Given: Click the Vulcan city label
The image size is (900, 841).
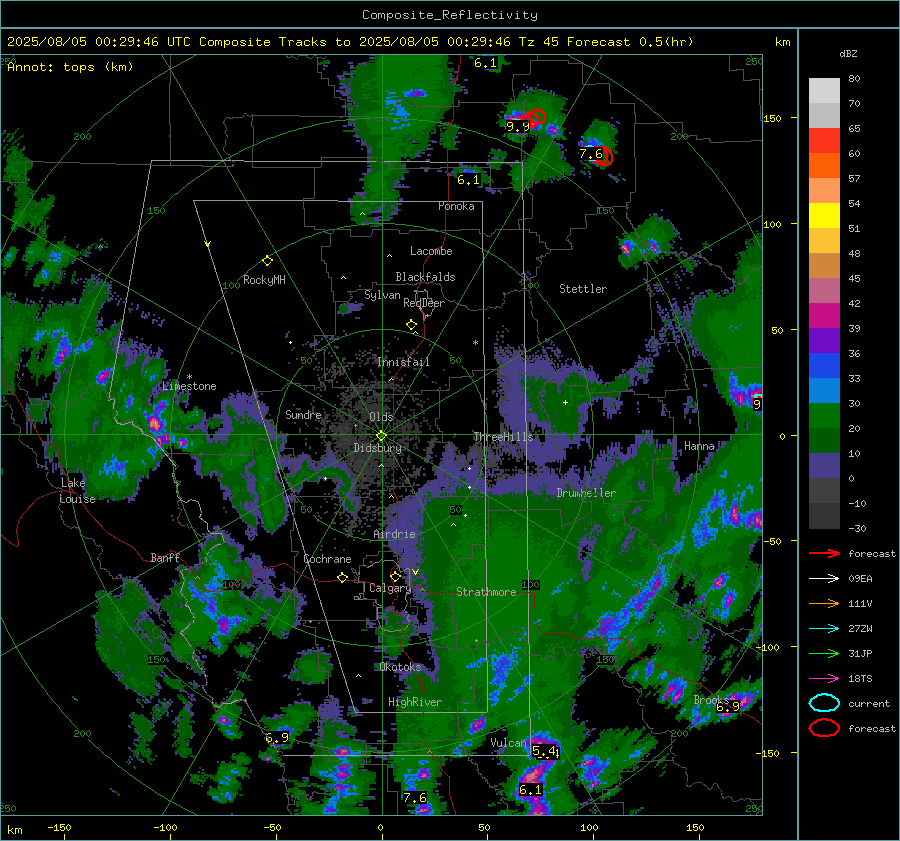Looking at the screenshot, I should coord(508,743).
